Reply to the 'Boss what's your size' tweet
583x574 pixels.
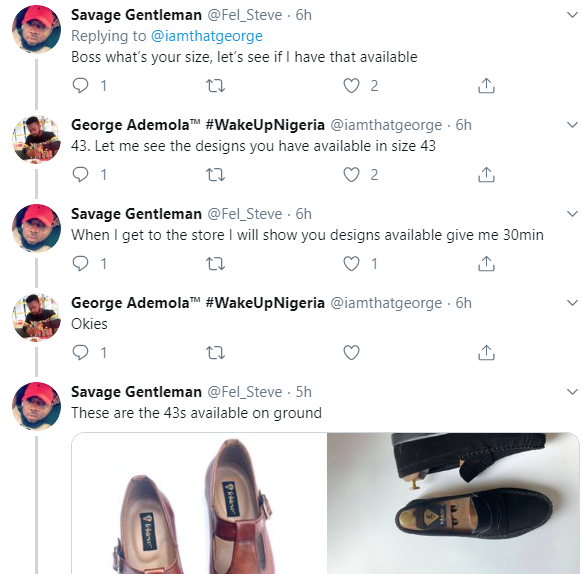(80, 86)
